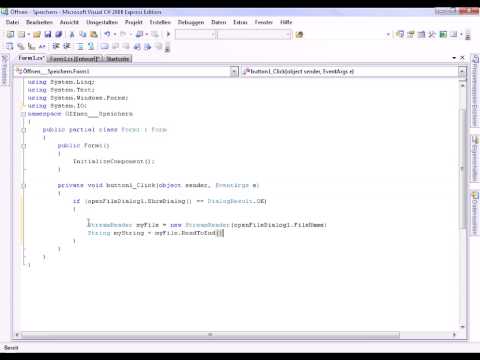Click the Display Object Member List icon

click(x=10, y=46)
